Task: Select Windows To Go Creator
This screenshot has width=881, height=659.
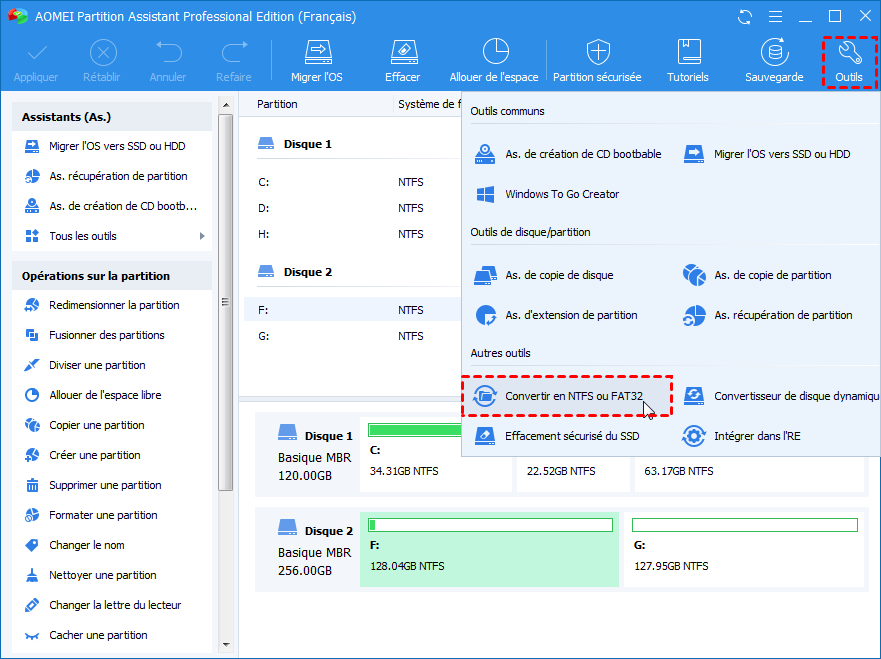Action: tap(547, 194)
